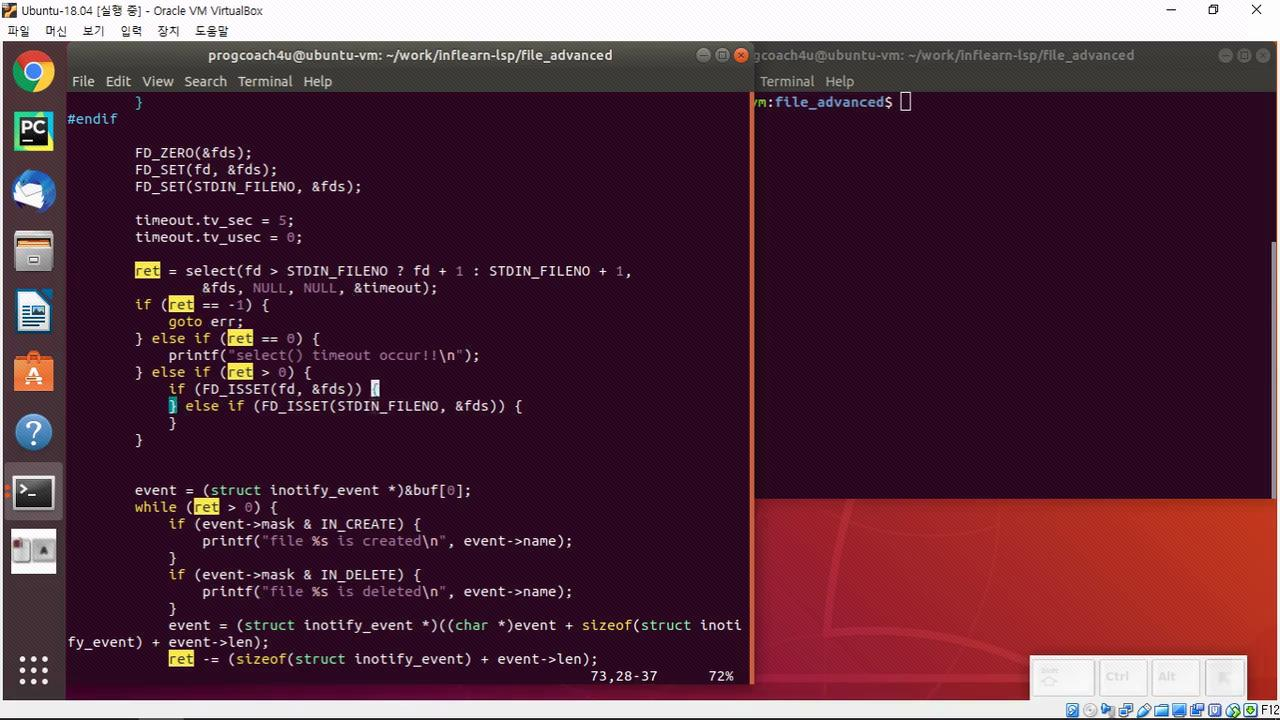Screen dimensions: 1280x720
Task: Open Terminal menu in right terminal window
Action: pyautogui.click(x=787, y=81)
